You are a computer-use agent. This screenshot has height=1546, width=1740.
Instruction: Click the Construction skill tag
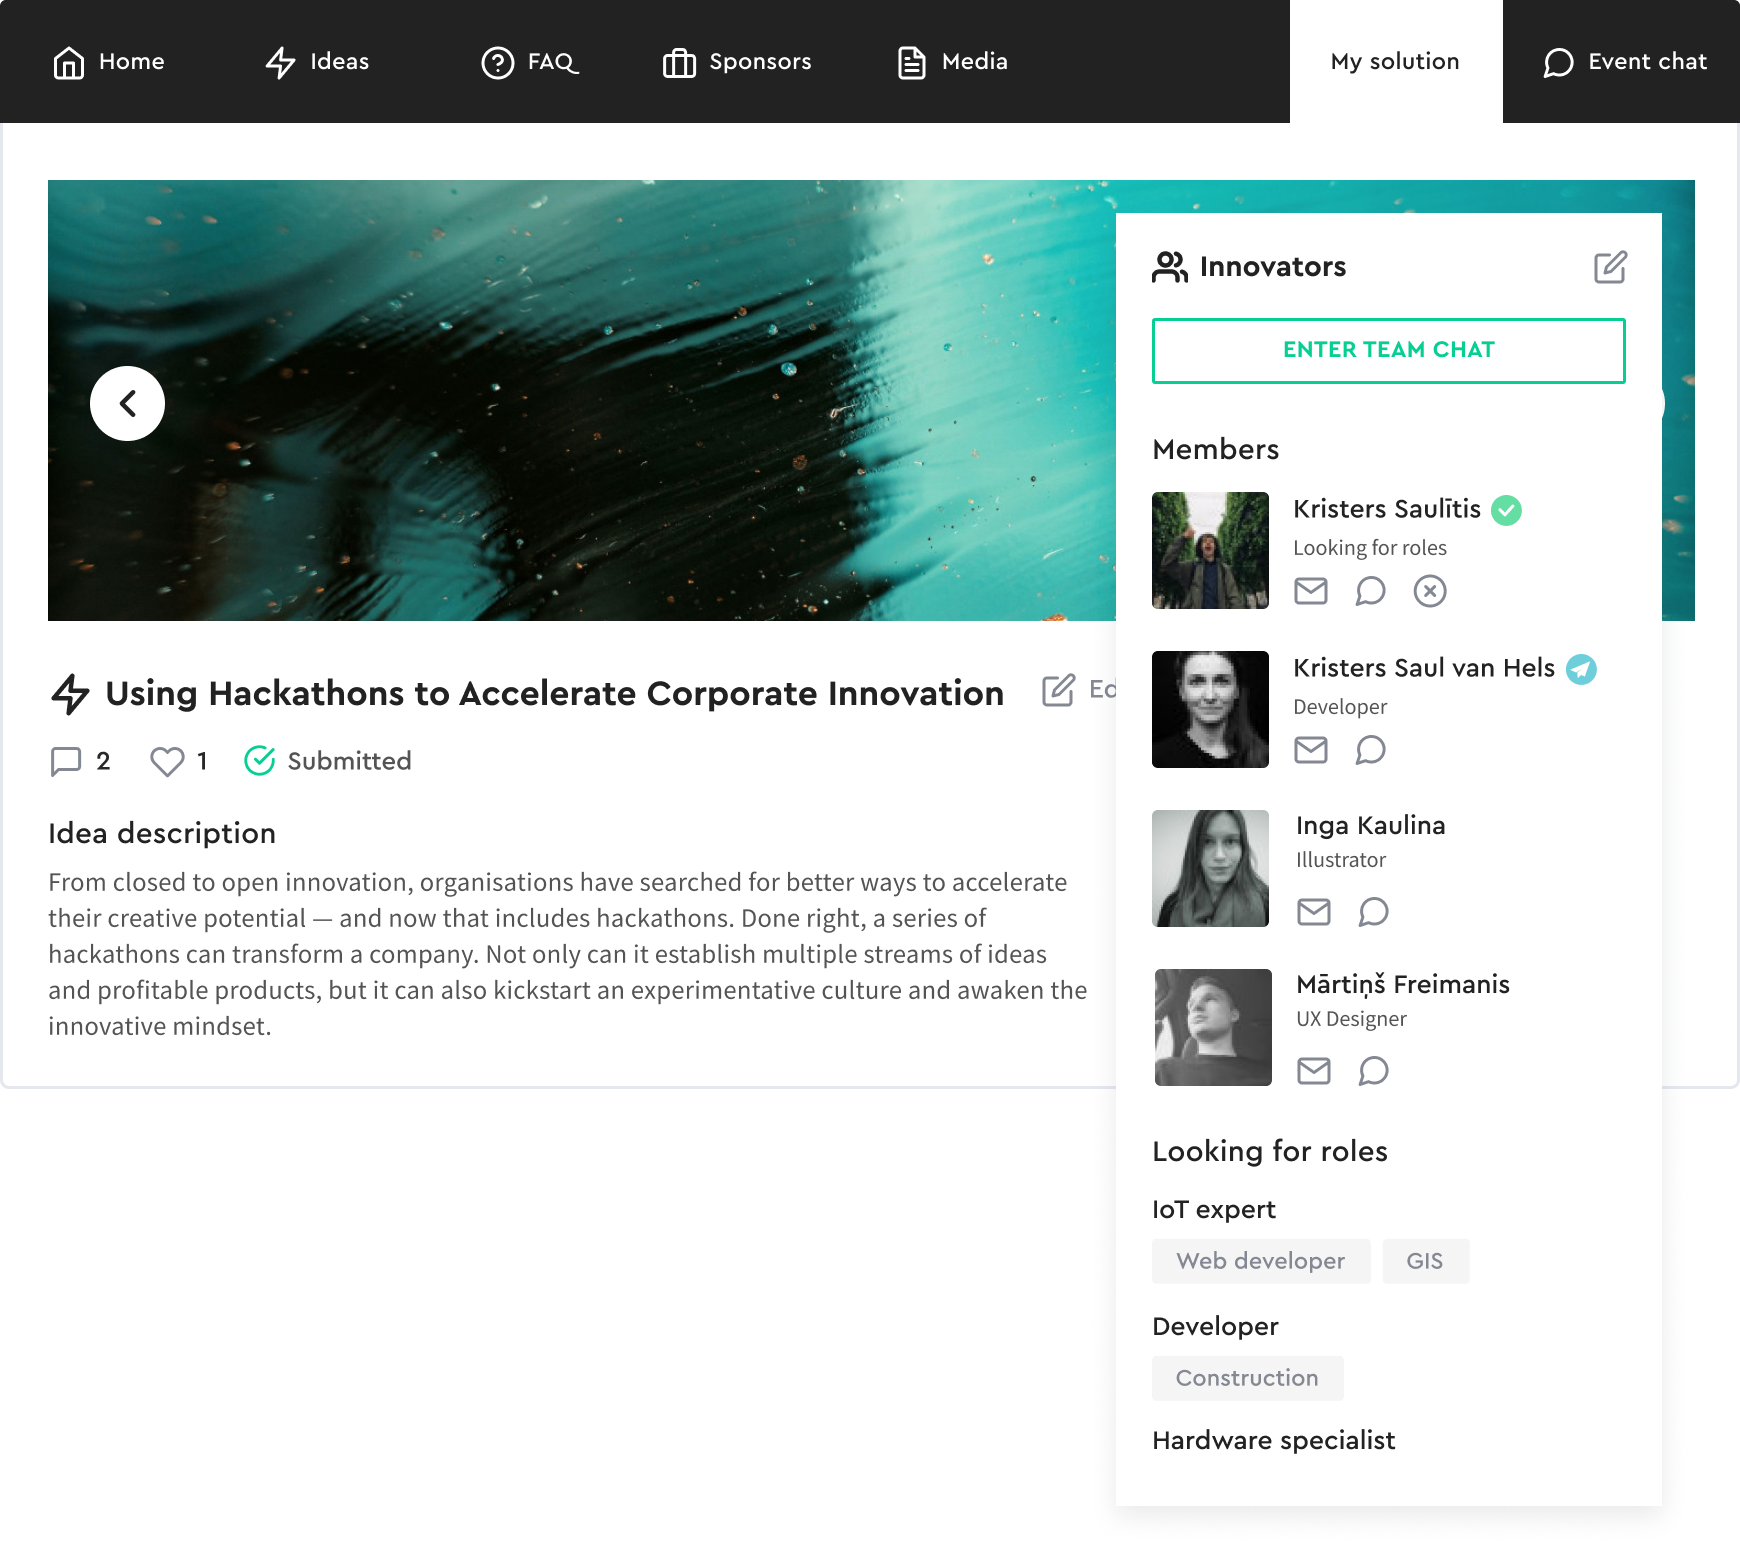(1246, 1378)
